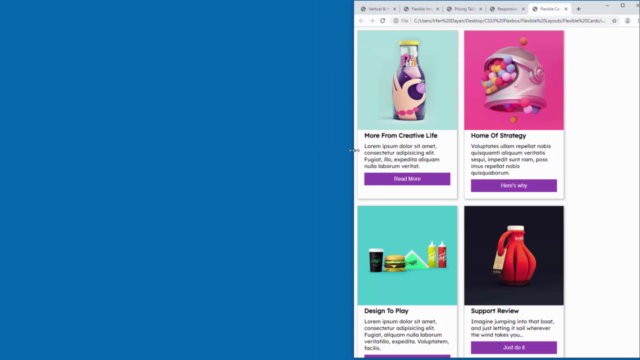The width and height of the screenshot is (640, 360).
Task: Maximize the browser window
Action: 622,6
